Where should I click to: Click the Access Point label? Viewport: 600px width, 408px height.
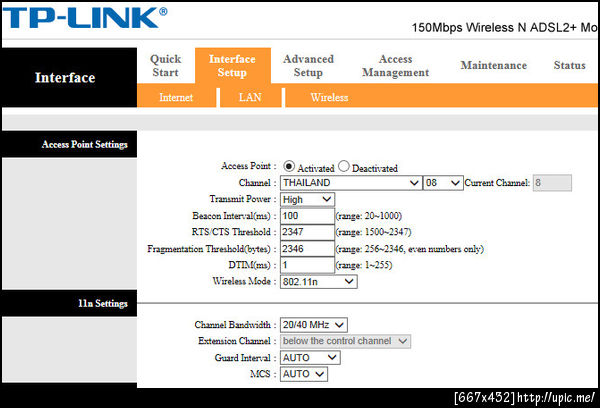[x=248, y=166]
